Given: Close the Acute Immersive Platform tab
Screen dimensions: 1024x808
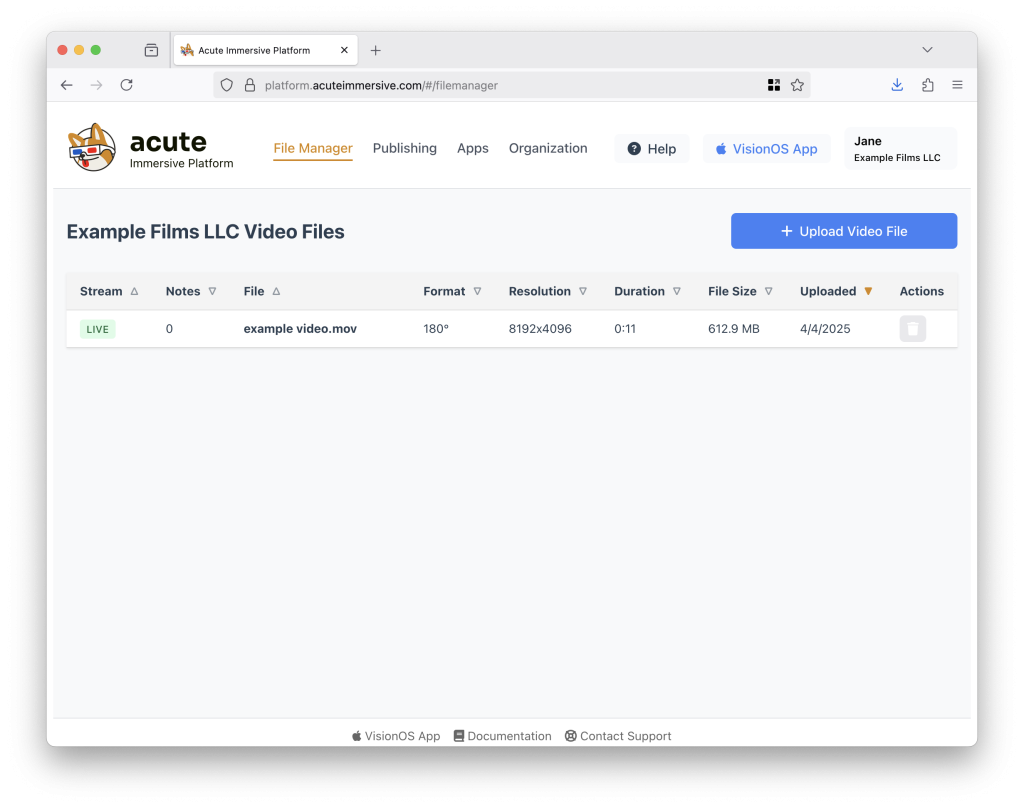Looking at the screenshot, I should pyautogui.click(x=344, y=50).
